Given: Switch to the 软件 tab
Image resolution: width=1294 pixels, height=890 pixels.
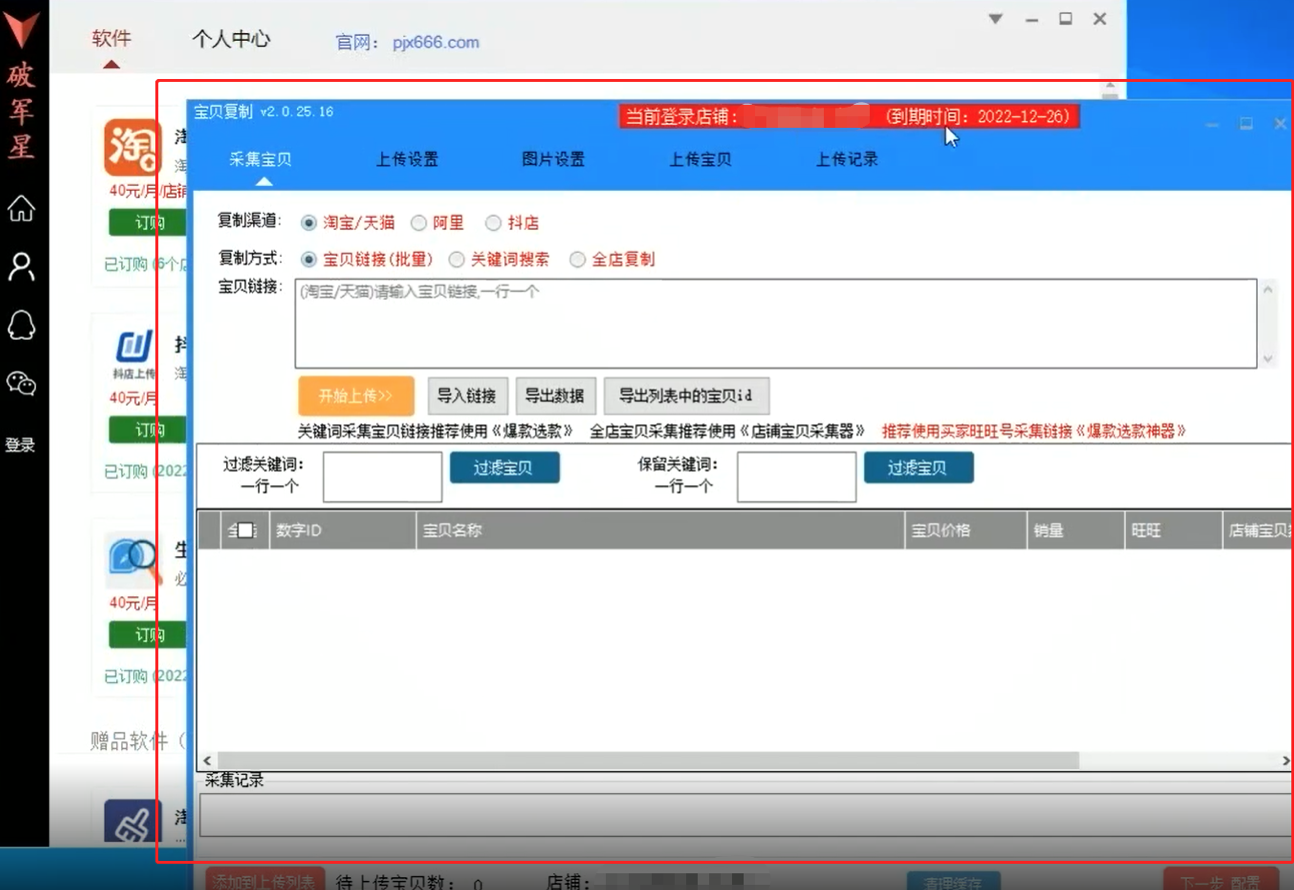Looking at the screenshot, I should point(111,39).
